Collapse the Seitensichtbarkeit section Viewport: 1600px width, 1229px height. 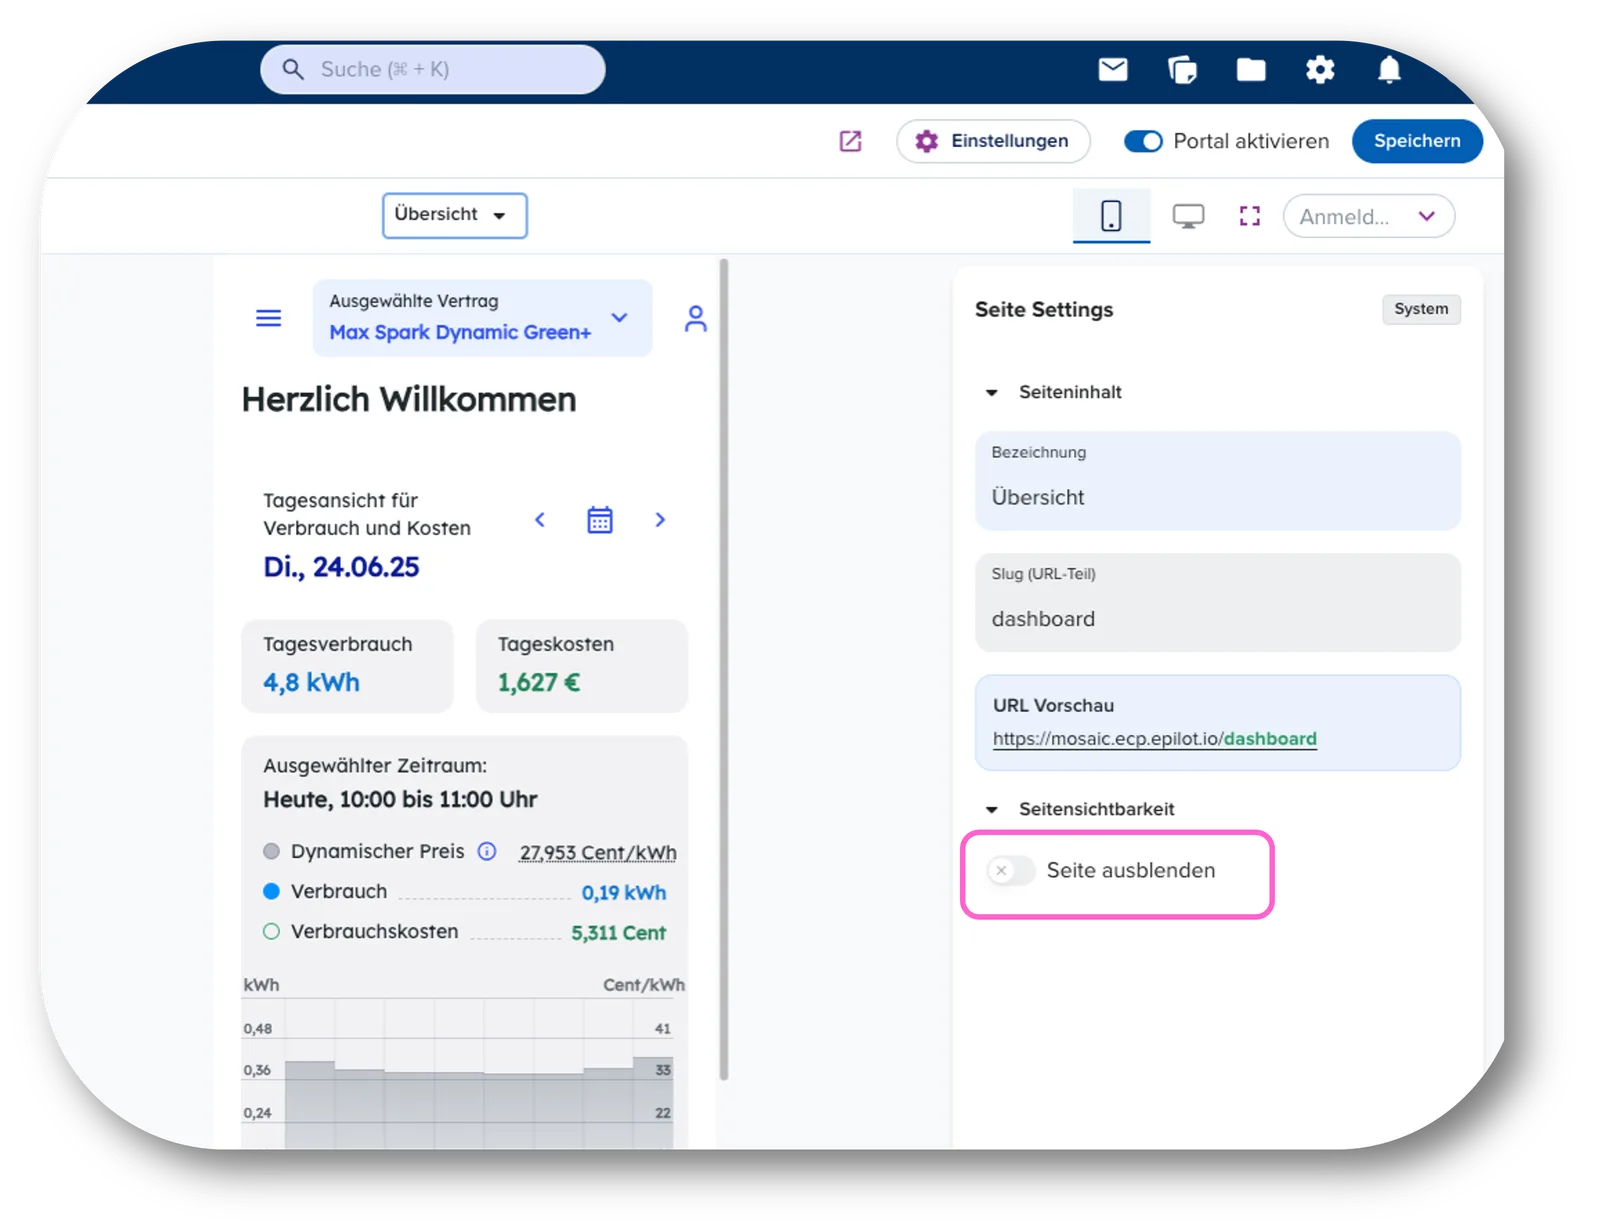992,810
